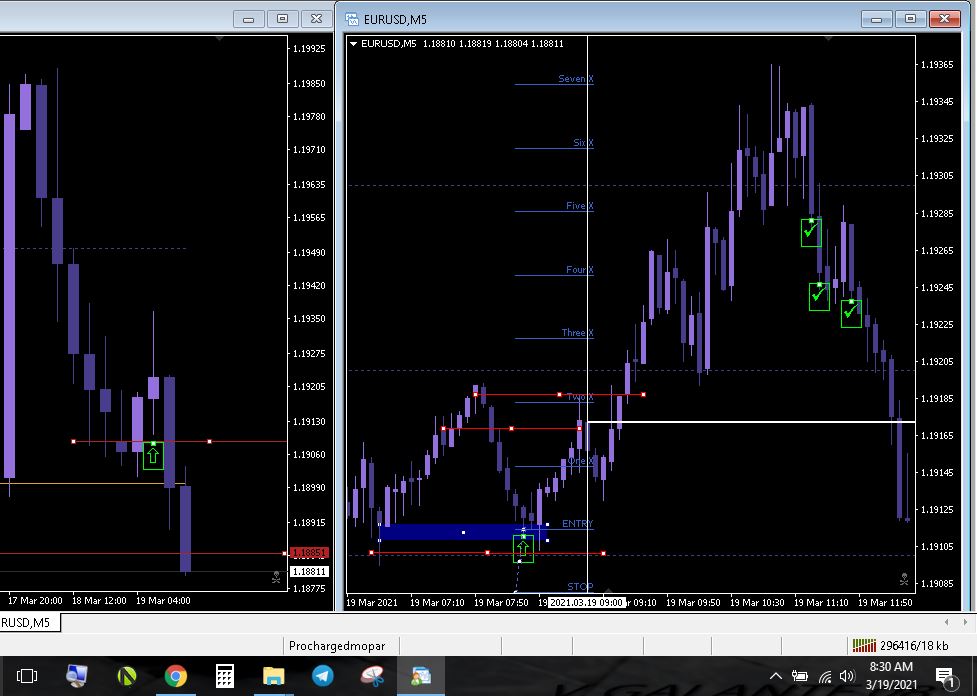Viewport: 977px width, 696px height.
Task: Open Telegram from the taskbar
Action: [x=323, y=676]
